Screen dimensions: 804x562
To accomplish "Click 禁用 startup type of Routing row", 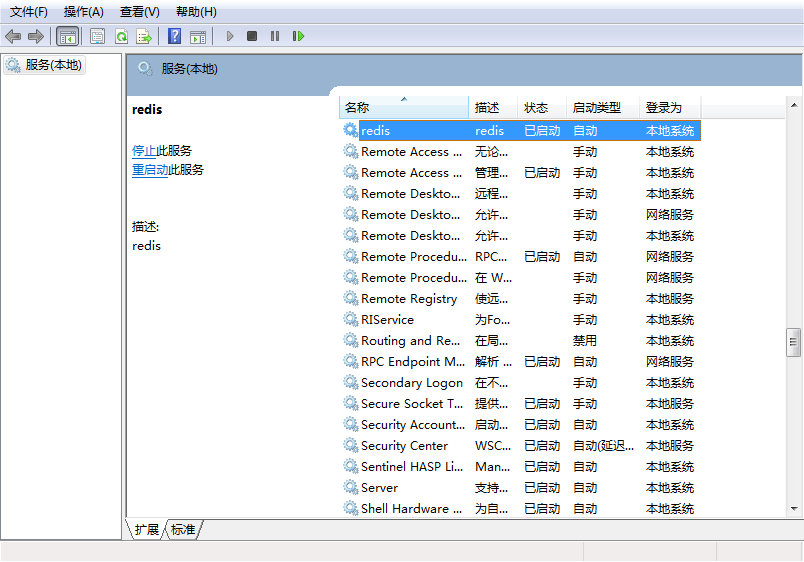I will pos(585,340).
